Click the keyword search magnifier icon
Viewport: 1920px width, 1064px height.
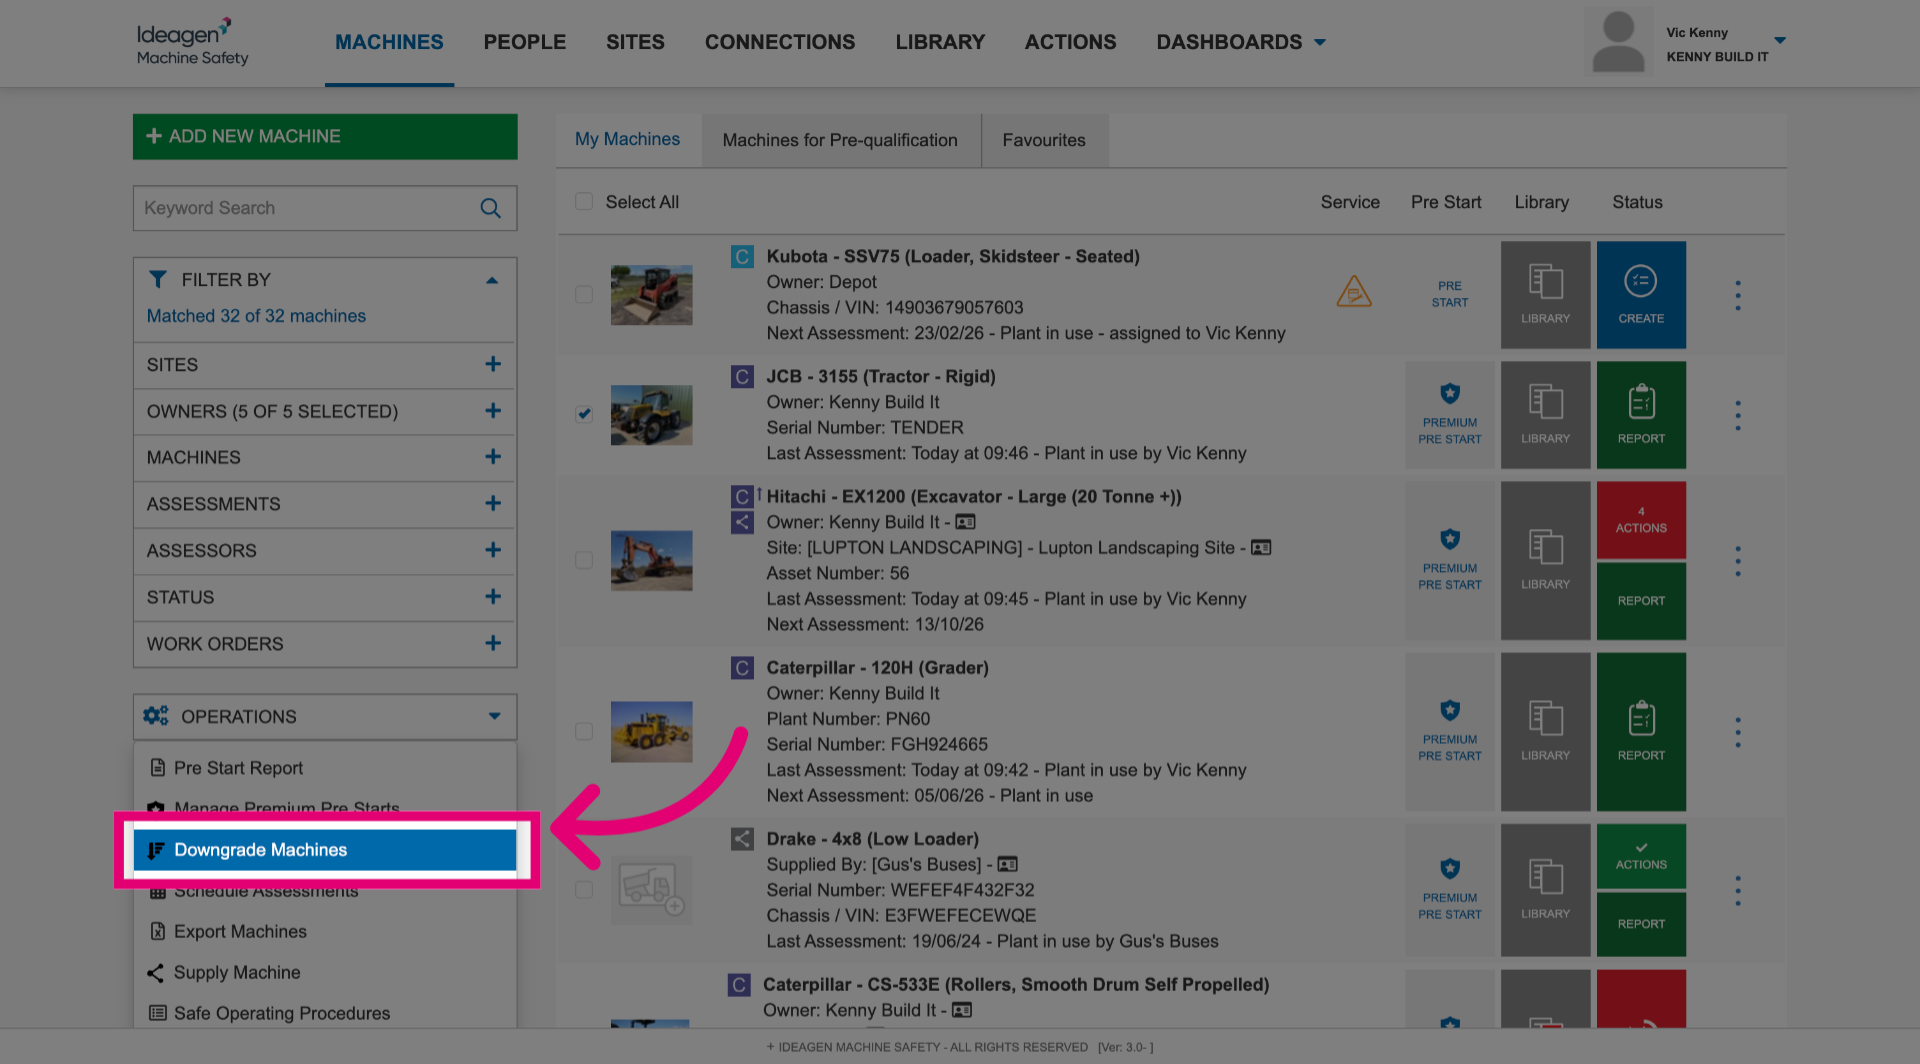coord(490,208)
